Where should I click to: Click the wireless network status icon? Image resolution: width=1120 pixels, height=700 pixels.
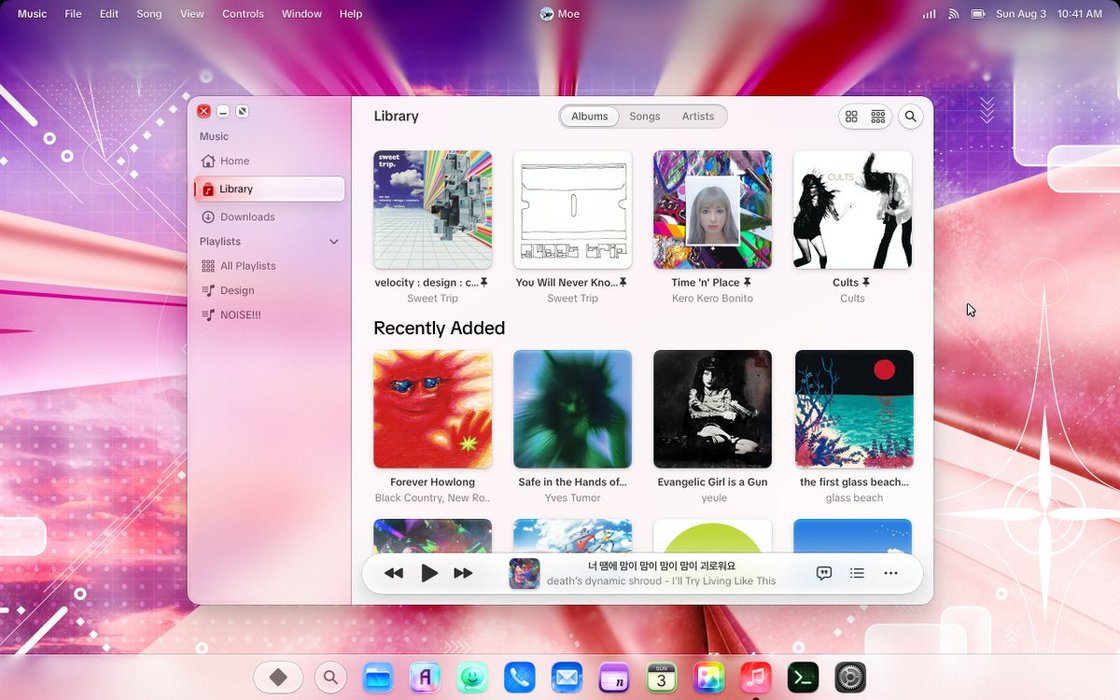[954, 14]
